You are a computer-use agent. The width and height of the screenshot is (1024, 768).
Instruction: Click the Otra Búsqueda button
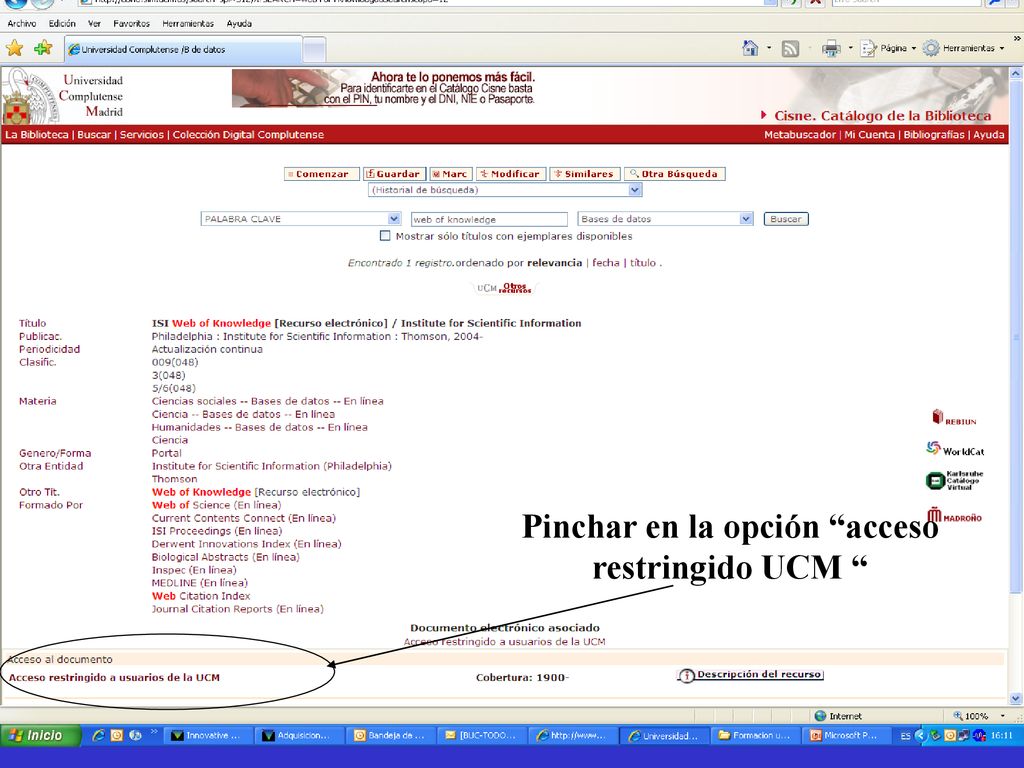coord(675,174)
